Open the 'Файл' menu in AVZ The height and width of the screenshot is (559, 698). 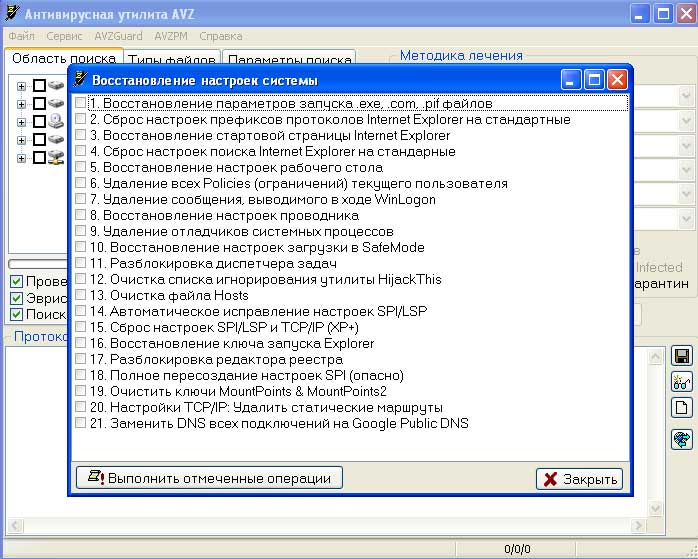coord(21,36)
